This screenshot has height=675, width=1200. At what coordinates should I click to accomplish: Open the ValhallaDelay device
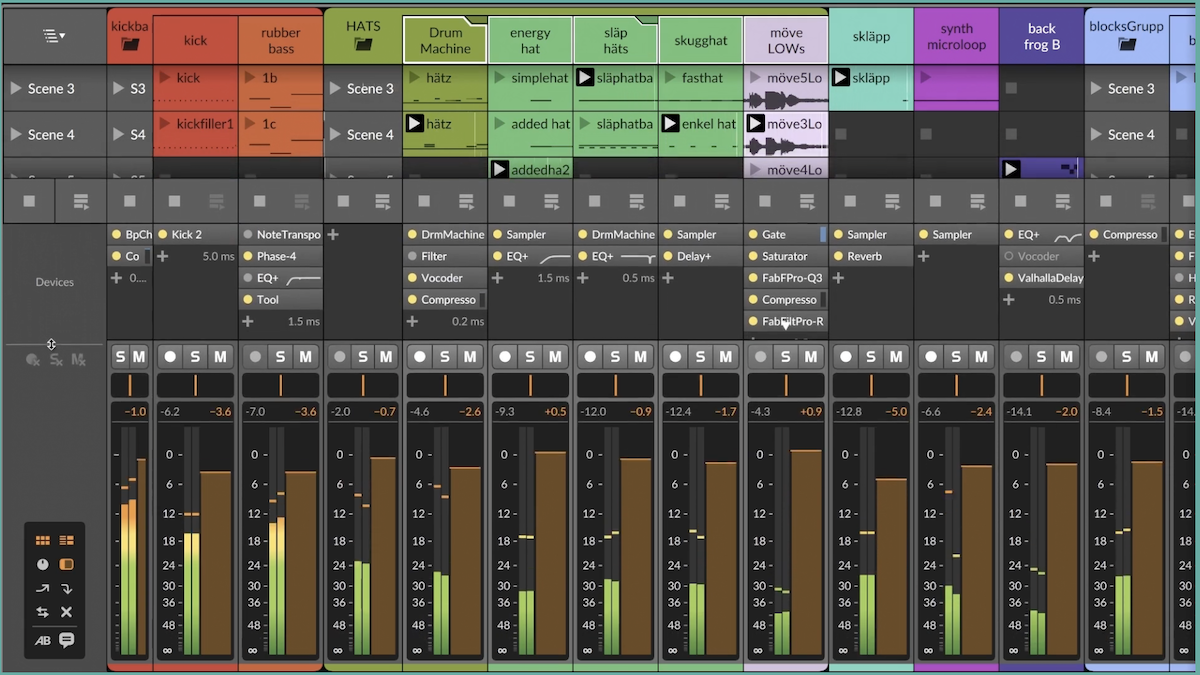(x=1042, y=278)
